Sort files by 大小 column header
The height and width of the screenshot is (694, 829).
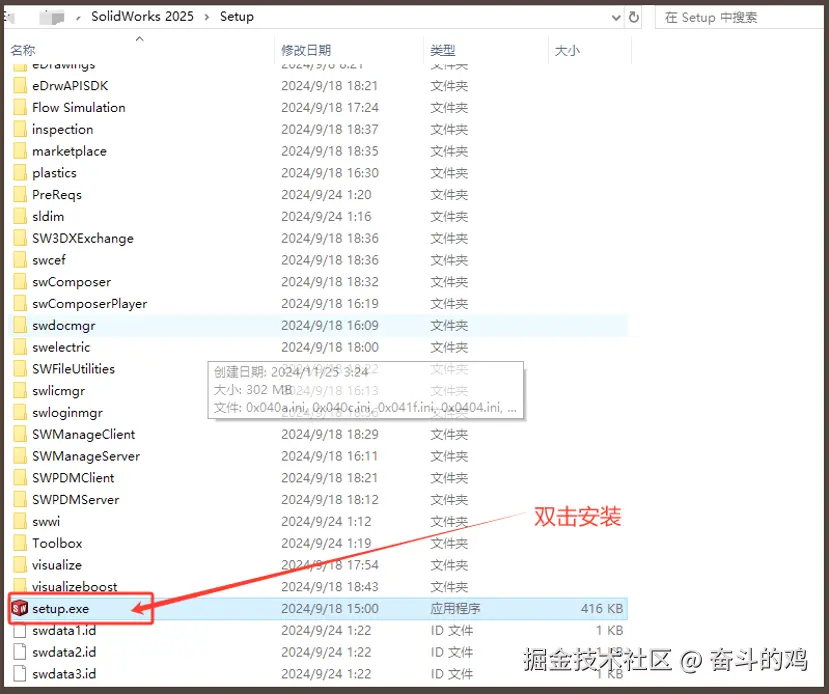pos(567,50)
